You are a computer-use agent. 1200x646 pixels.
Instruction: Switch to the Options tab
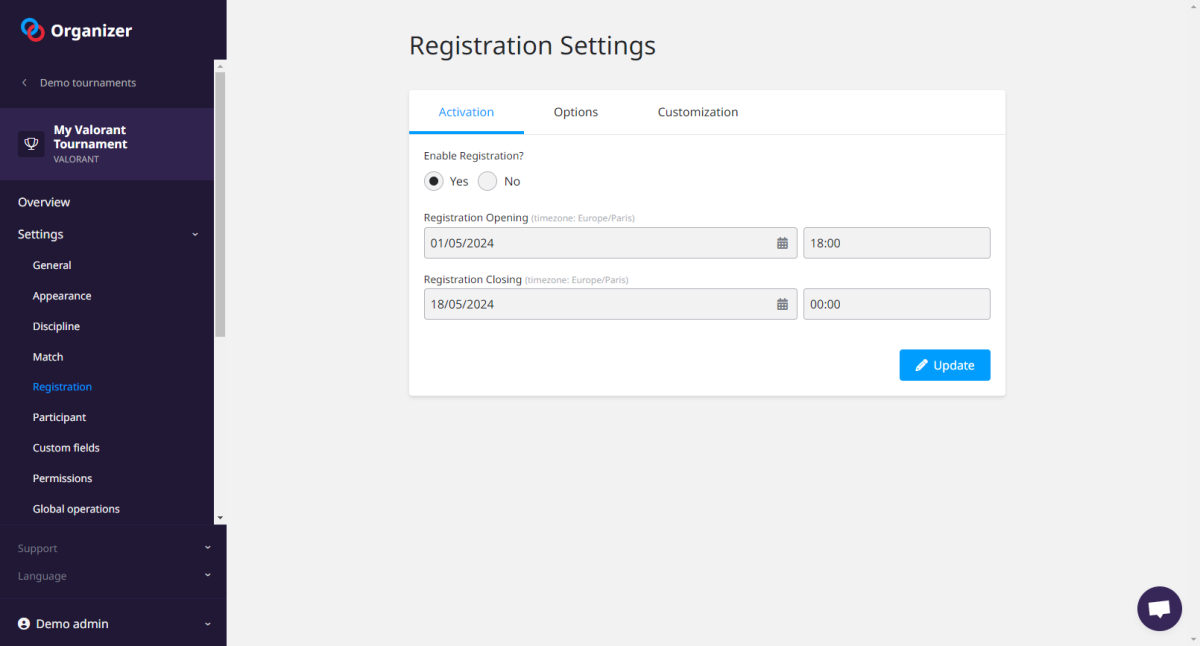tap(575, 111)
